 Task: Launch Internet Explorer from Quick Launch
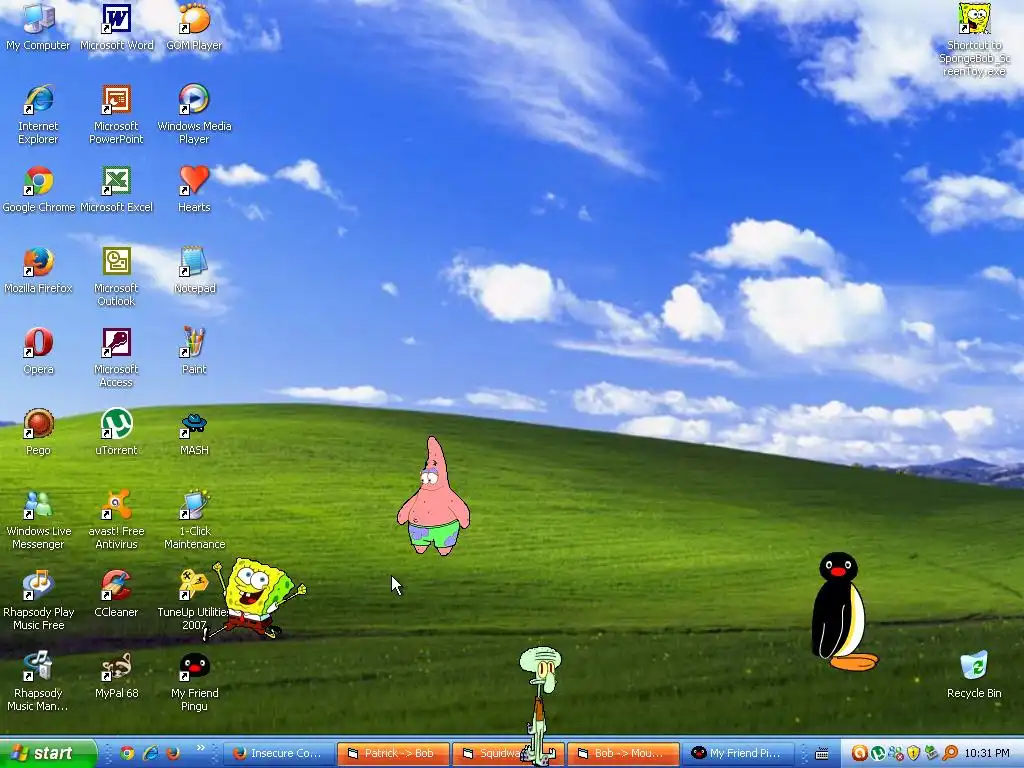[150, 753]
